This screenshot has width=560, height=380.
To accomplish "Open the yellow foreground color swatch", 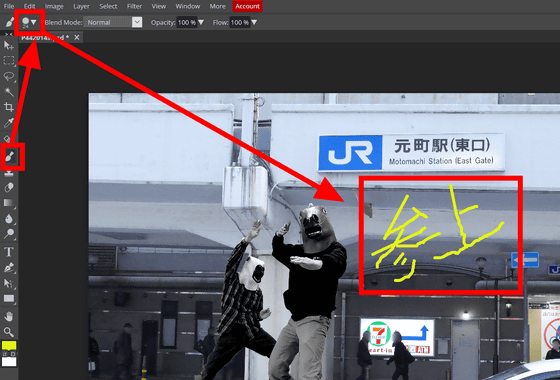I will click(9, 345).
